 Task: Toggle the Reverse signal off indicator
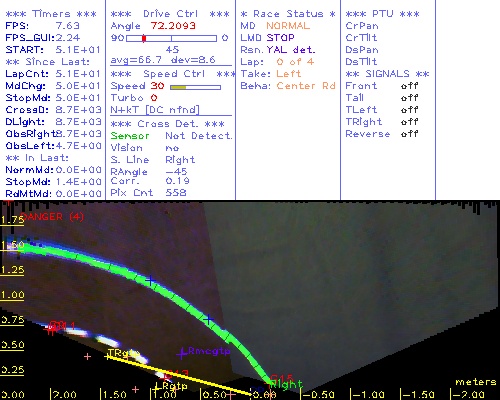(409, 134)
